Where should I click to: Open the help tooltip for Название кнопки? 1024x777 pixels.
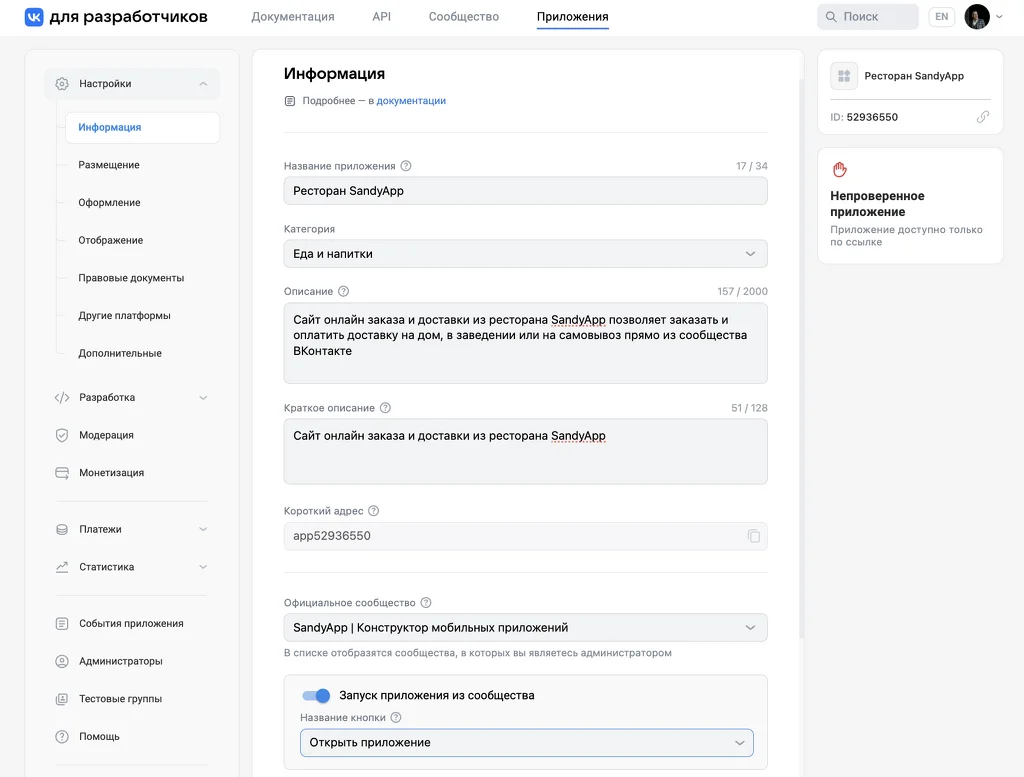tap(396, 718)
